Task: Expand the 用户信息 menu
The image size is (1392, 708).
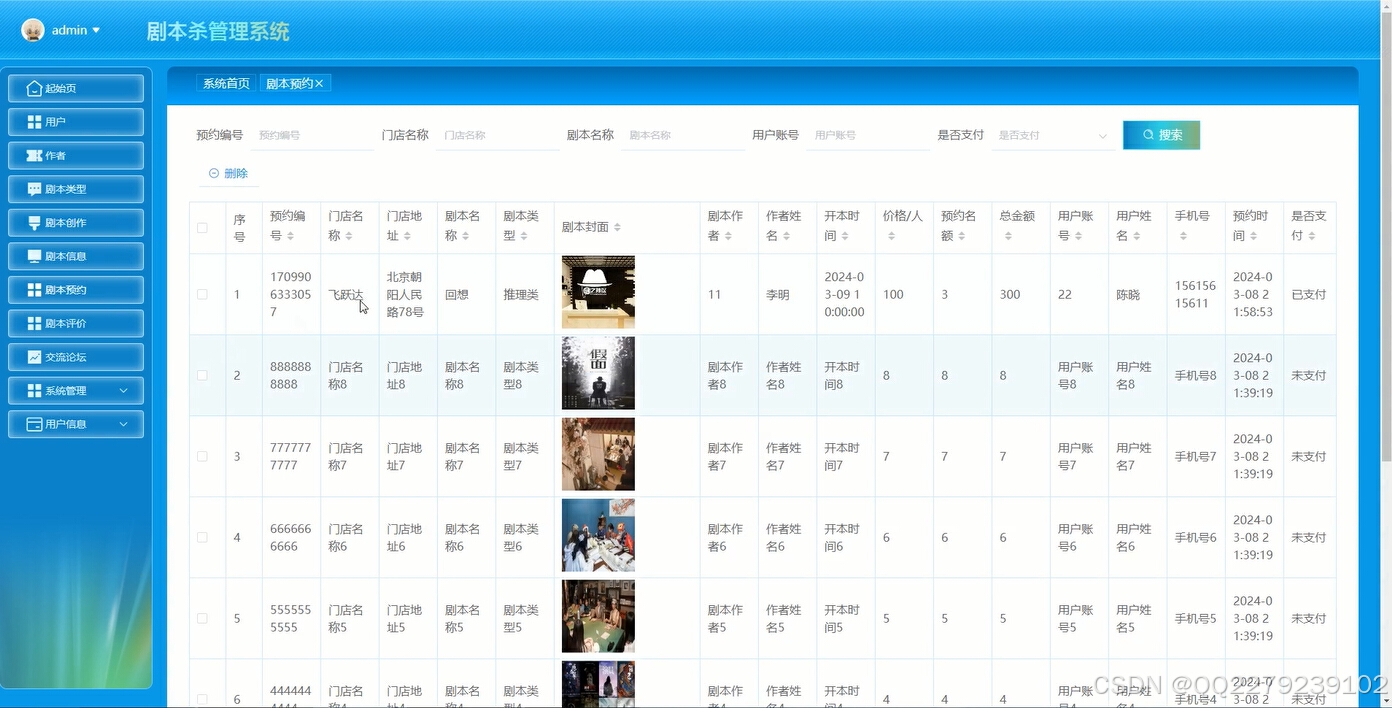Action: 75,423
